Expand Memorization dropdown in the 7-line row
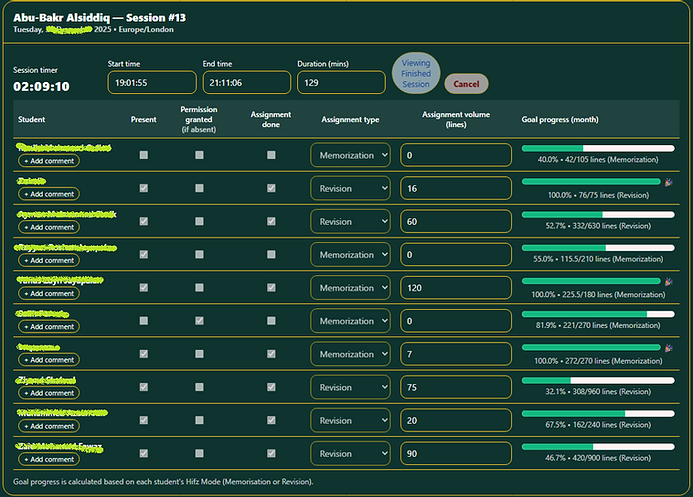Screen dimensions: 693x497 [350, 354]
